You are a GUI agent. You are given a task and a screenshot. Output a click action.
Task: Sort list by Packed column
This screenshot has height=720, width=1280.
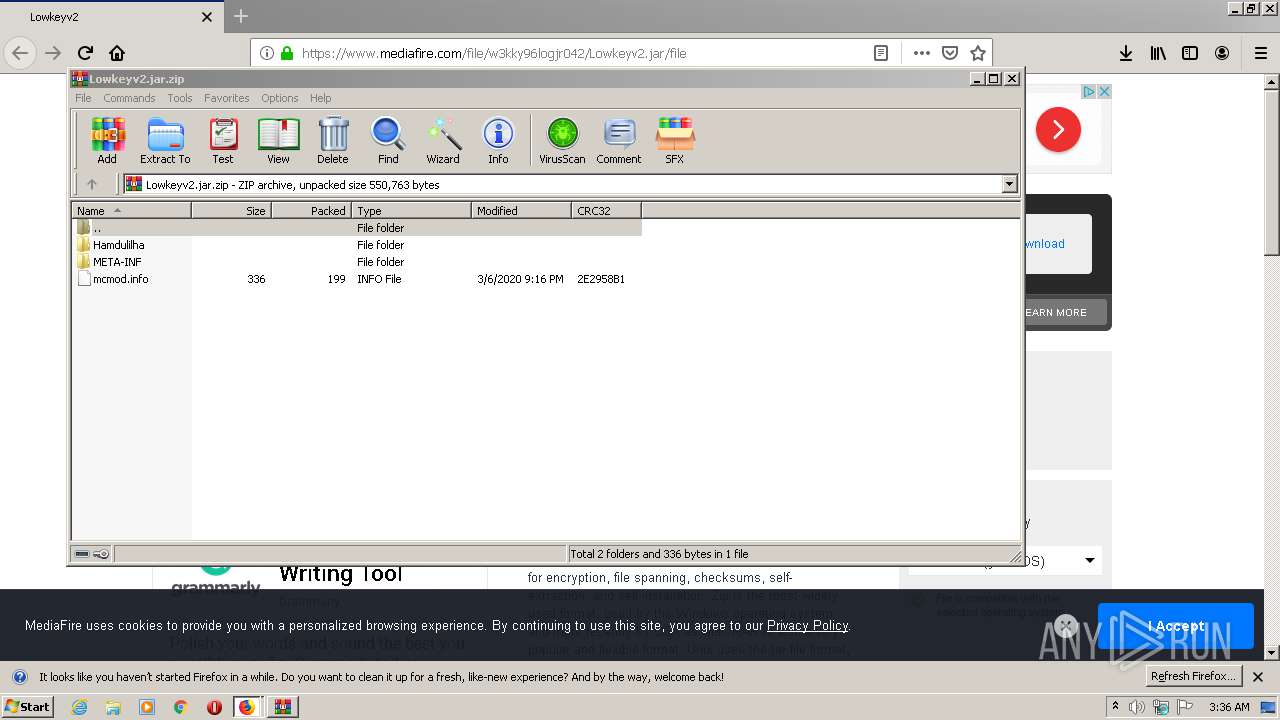click(x=311, y=210)
